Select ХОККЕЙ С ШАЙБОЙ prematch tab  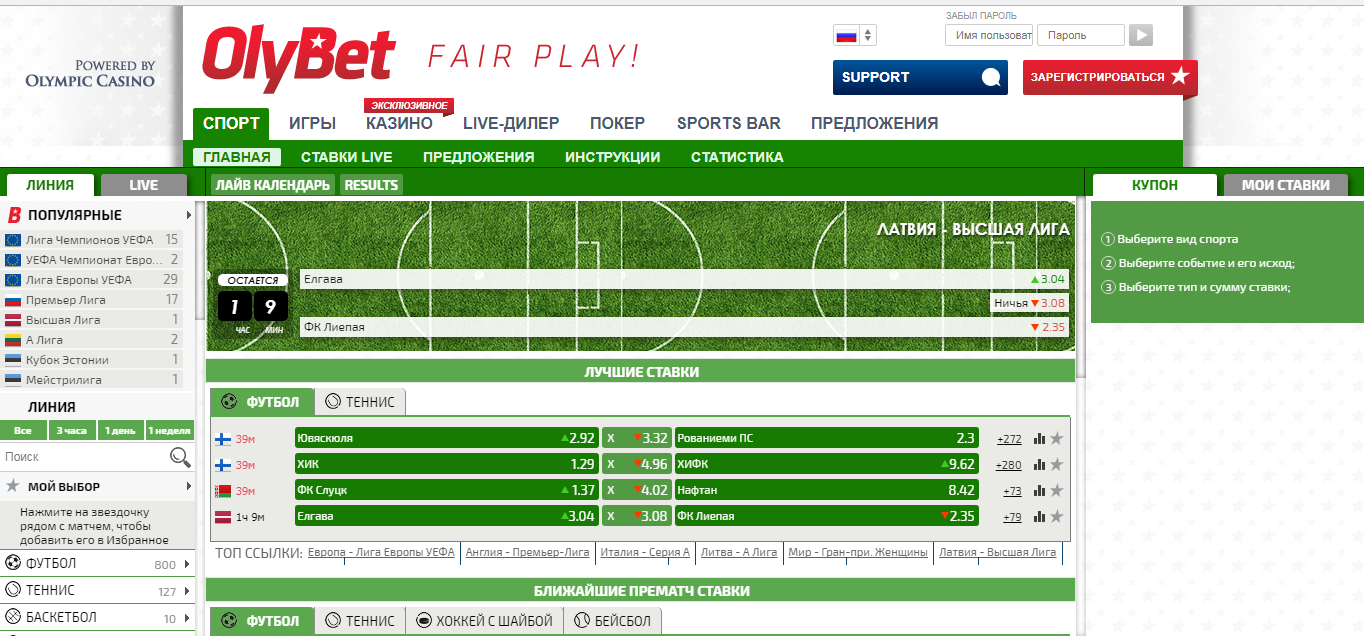click(x=484, y=621)
